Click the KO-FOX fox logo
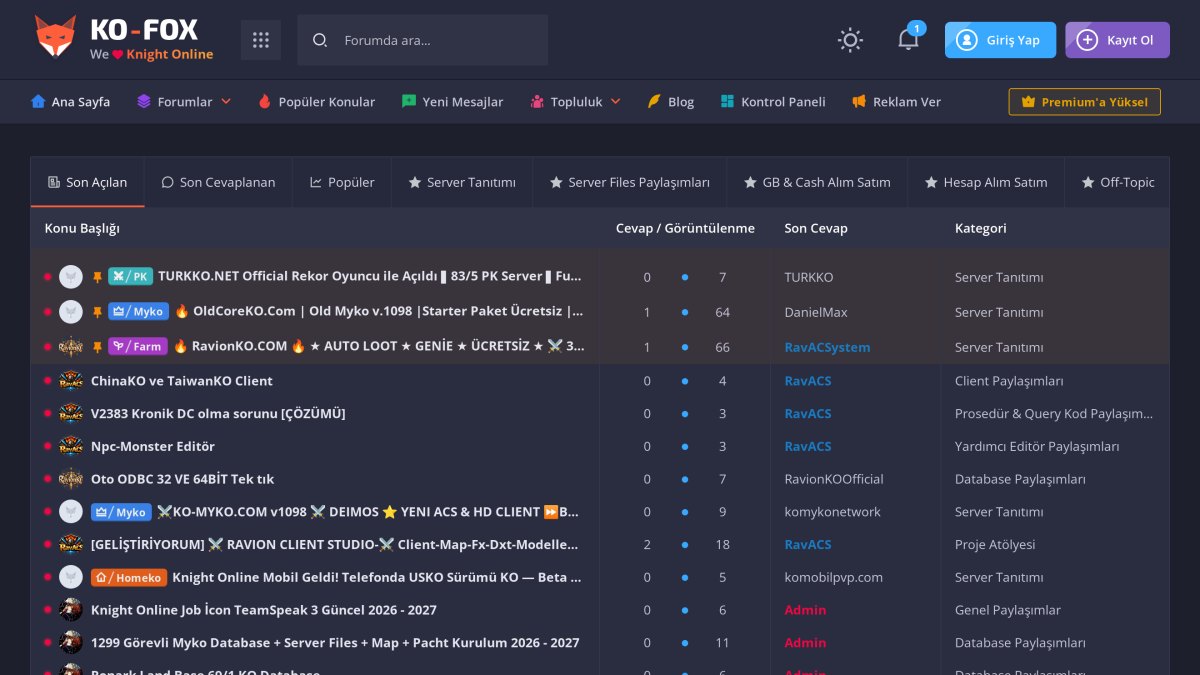The width and height of the screenshot is (1200, 675). click(55, 38)
